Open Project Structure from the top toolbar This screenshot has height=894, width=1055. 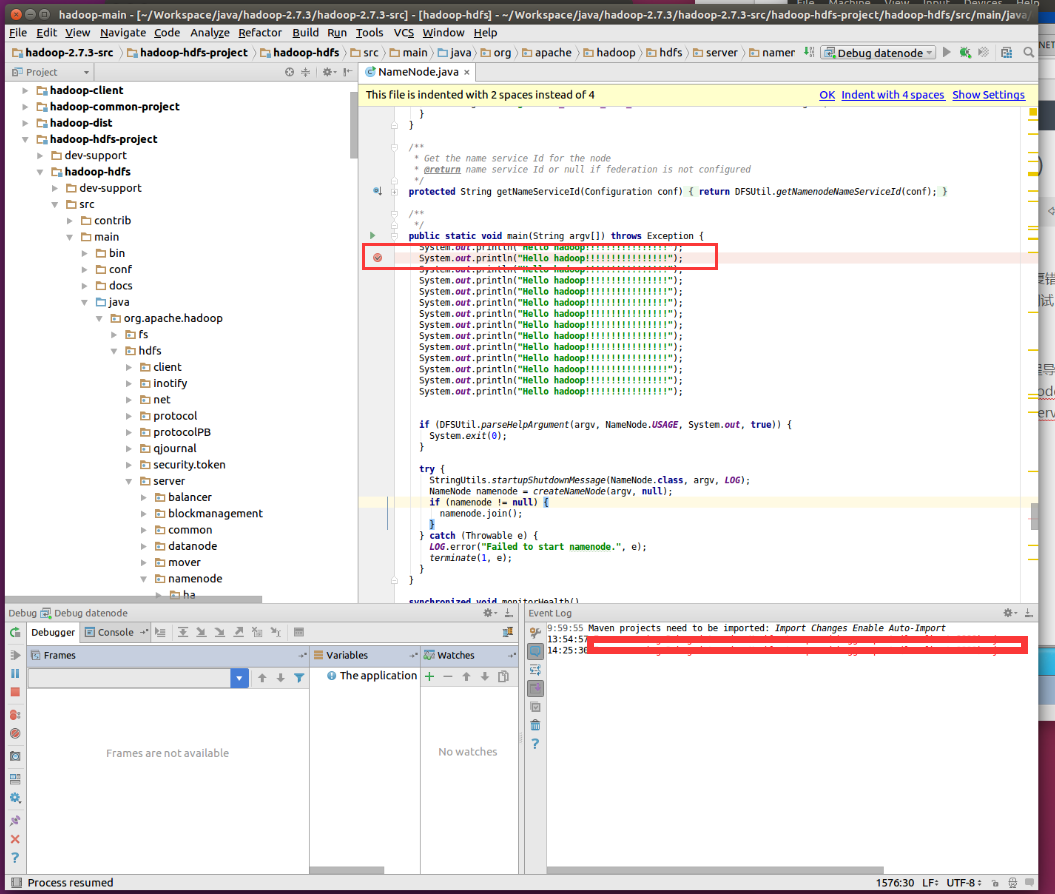[1007, 52]
